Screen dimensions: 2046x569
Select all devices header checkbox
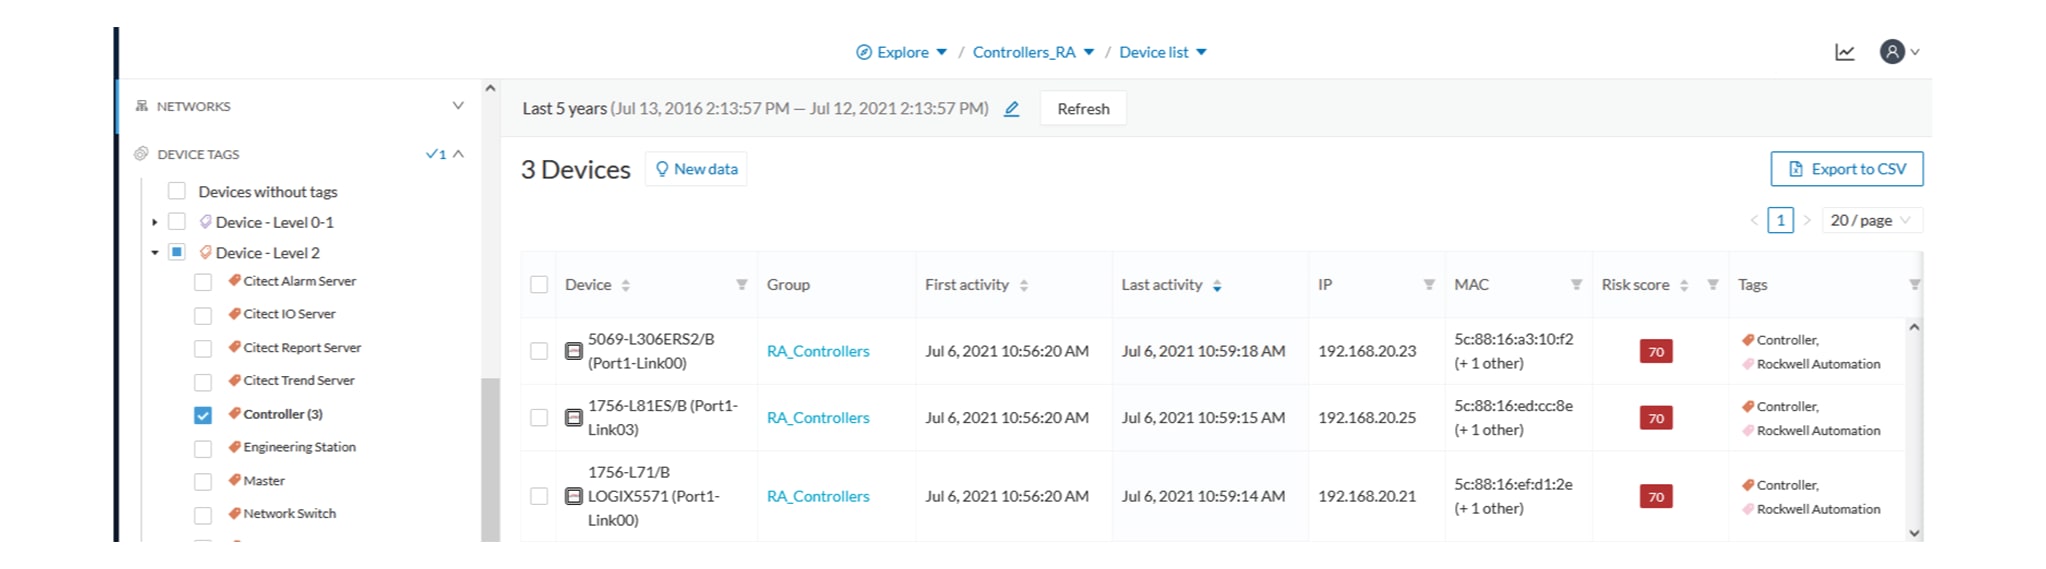click(539, 285)
